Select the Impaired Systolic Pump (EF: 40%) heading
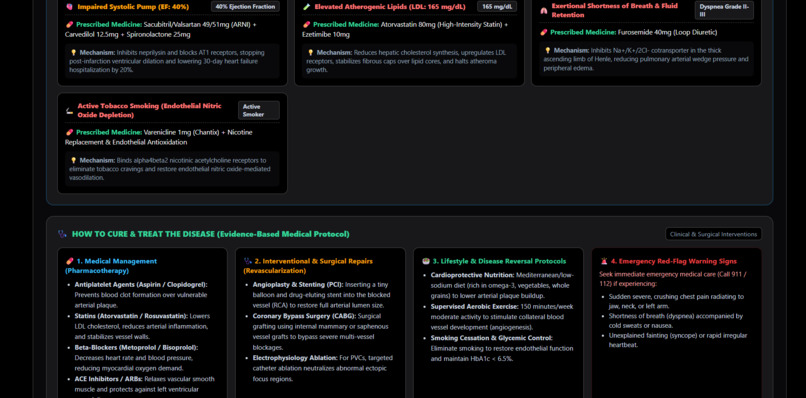This screenshot has width=806, height=398. click(133, 7)
